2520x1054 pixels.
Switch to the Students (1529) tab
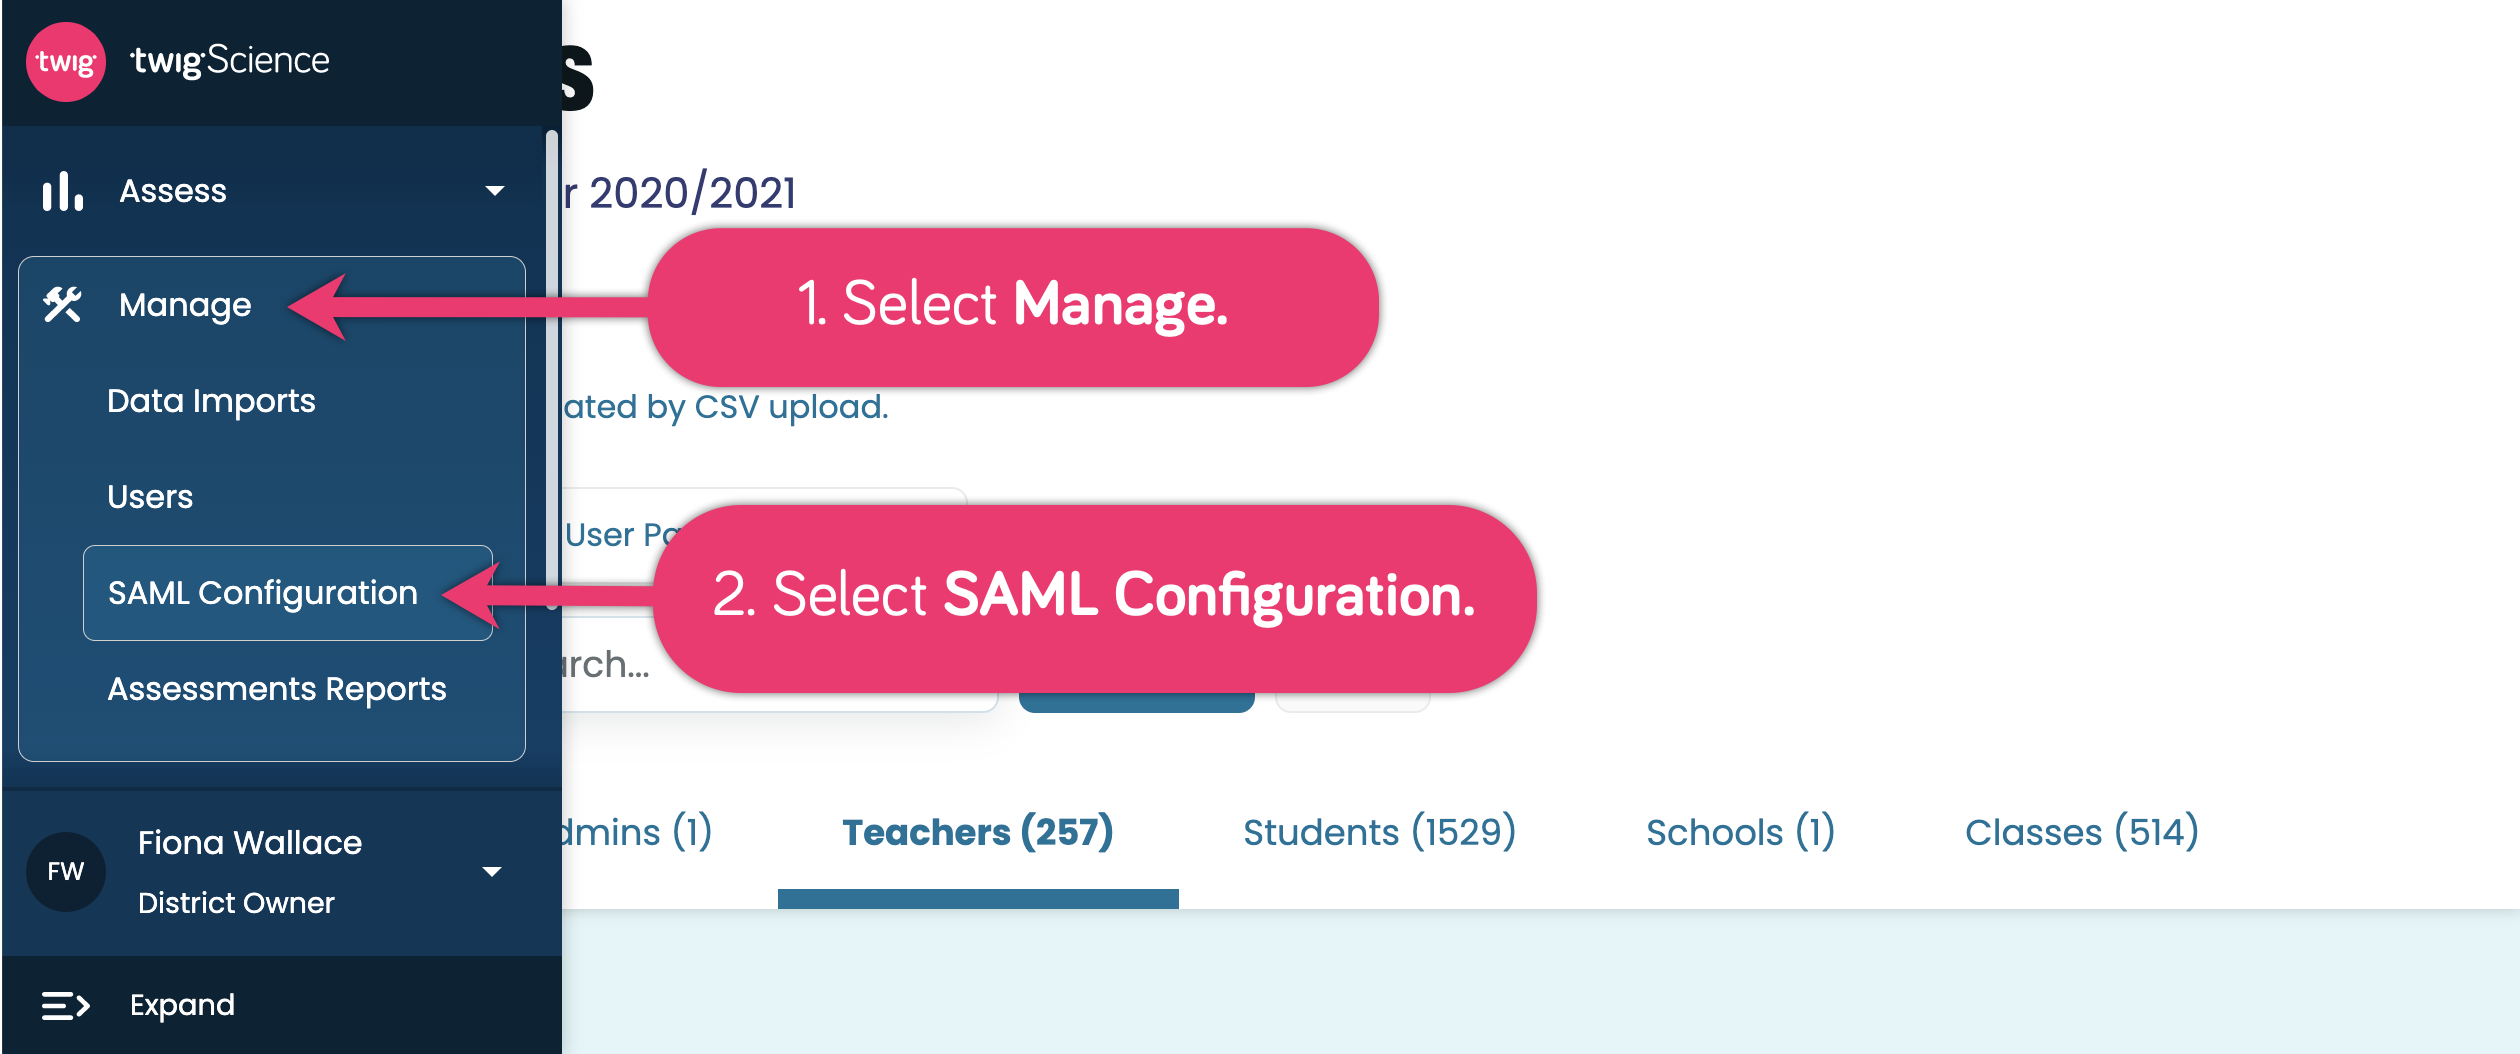1379,832
